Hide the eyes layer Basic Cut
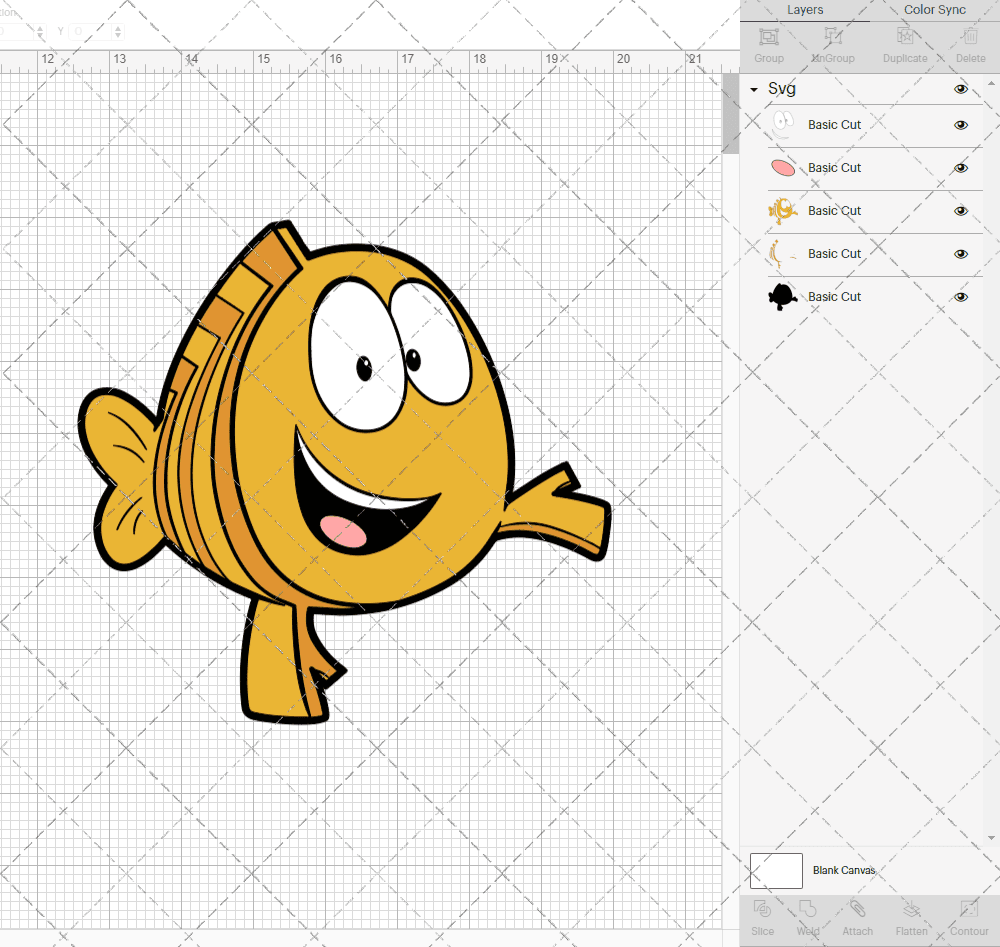This screenshot has height=947, width=1000. 960,125
